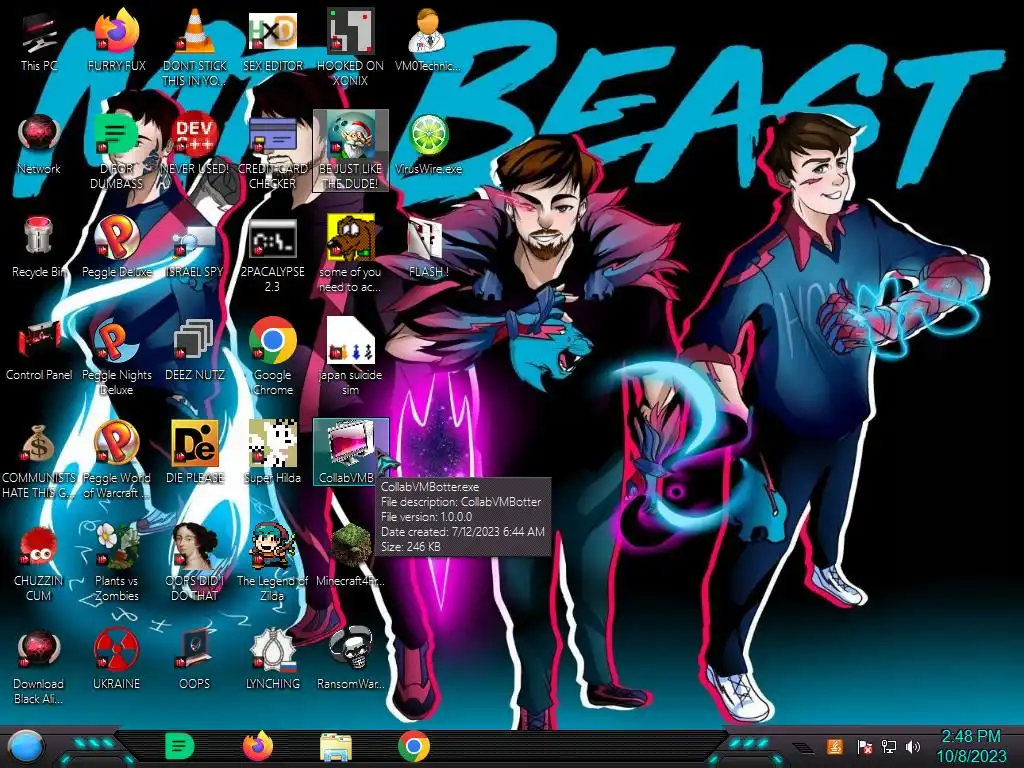Select the HOOKED ON XONIX icon
Image resolution: width=1024 pixels, height=768 pixels.
pos(351,48)
